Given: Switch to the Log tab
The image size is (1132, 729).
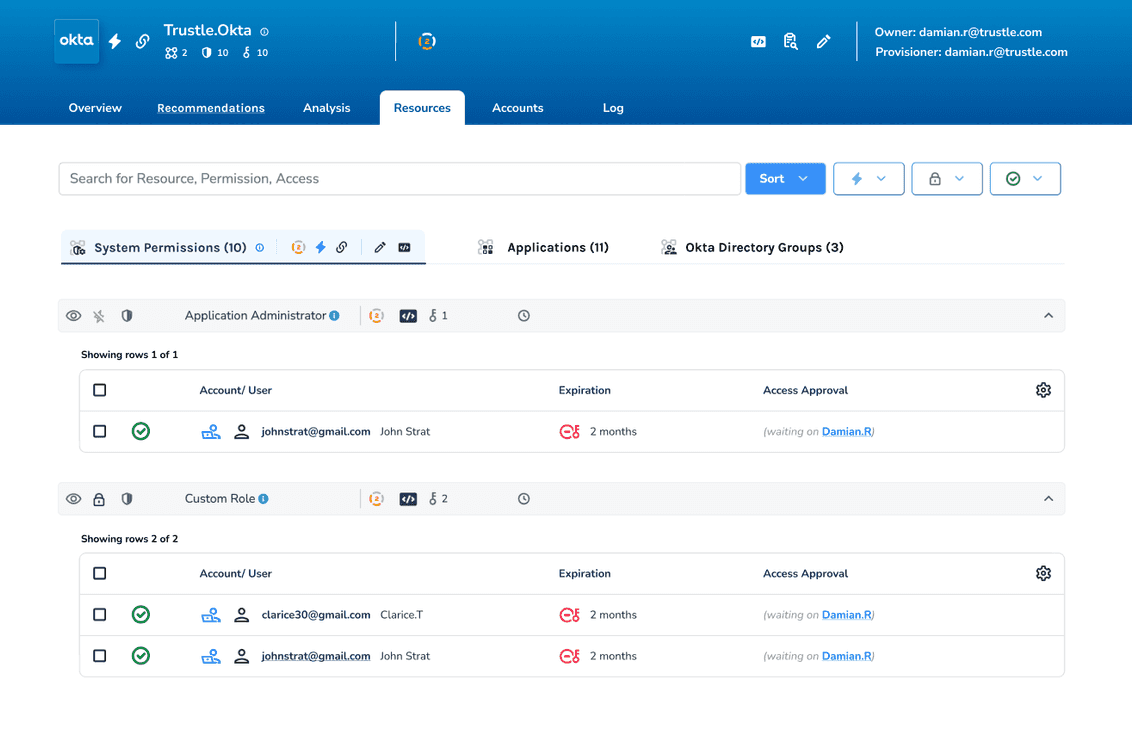Looking at the screenshot, I should [x=613, y=108].
